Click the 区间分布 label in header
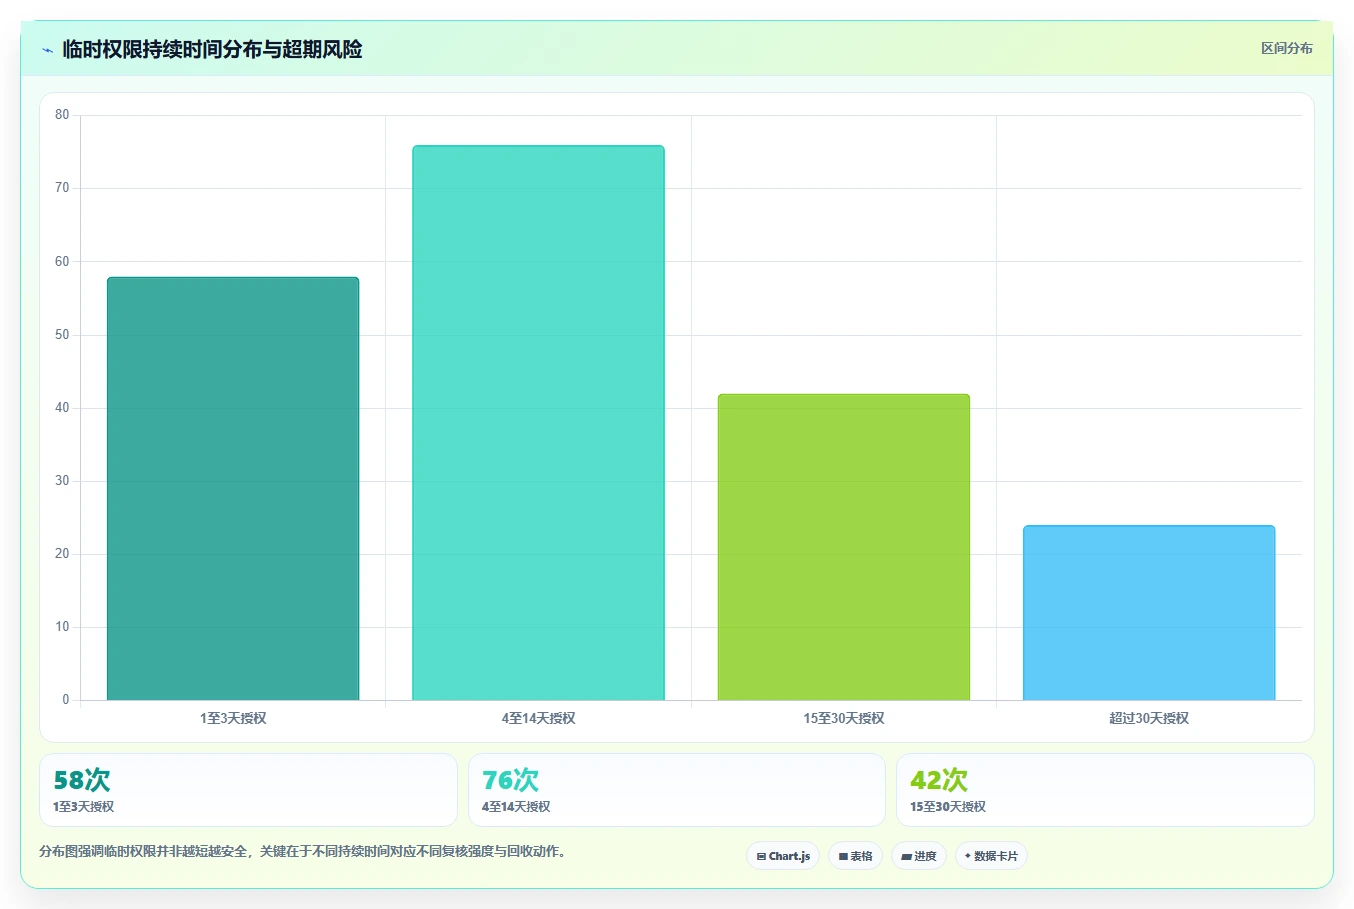 tap(1286, 48)
